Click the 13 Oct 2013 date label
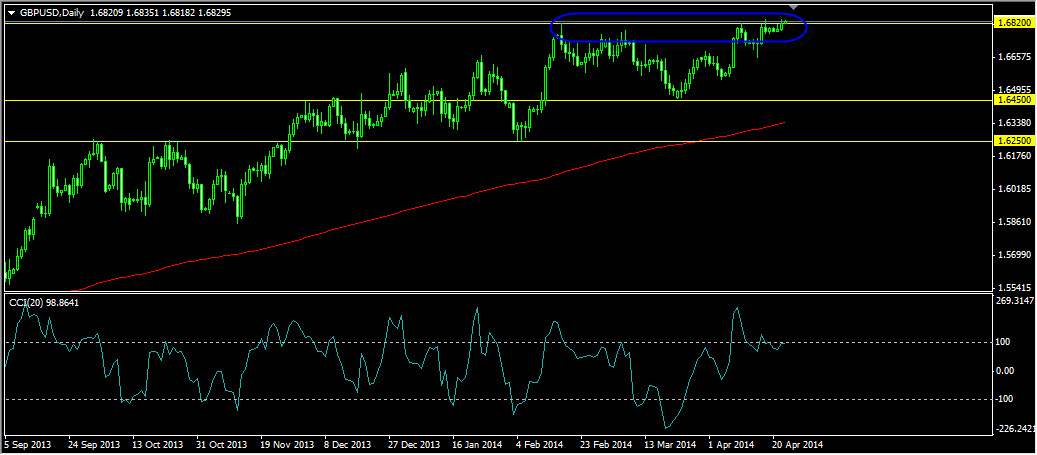This screenshot has width=1037, height=455. pos(157,444)
